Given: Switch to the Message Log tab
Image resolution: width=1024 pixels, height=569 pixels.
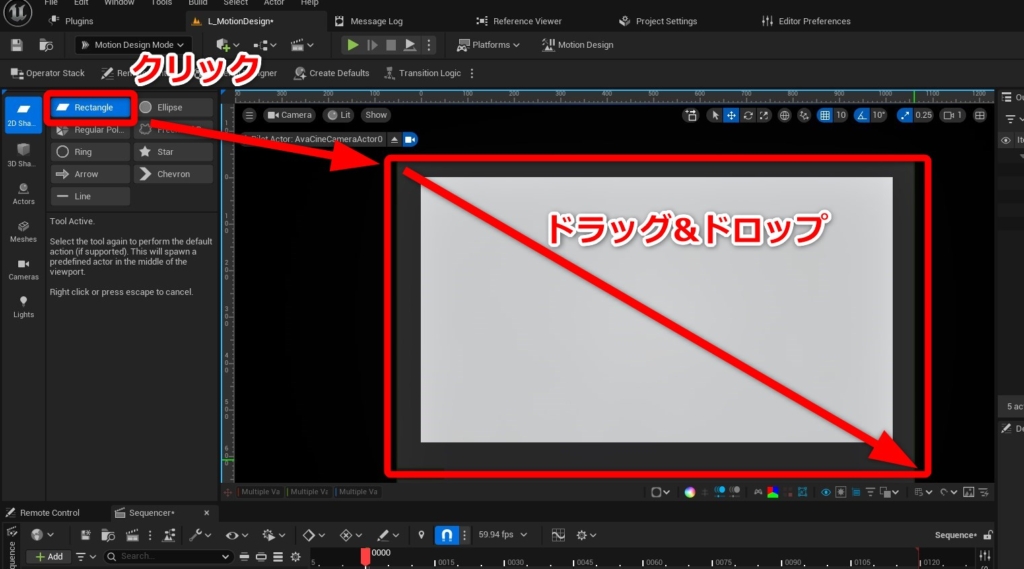Looking at the screenshot, I should pos(369,21).
